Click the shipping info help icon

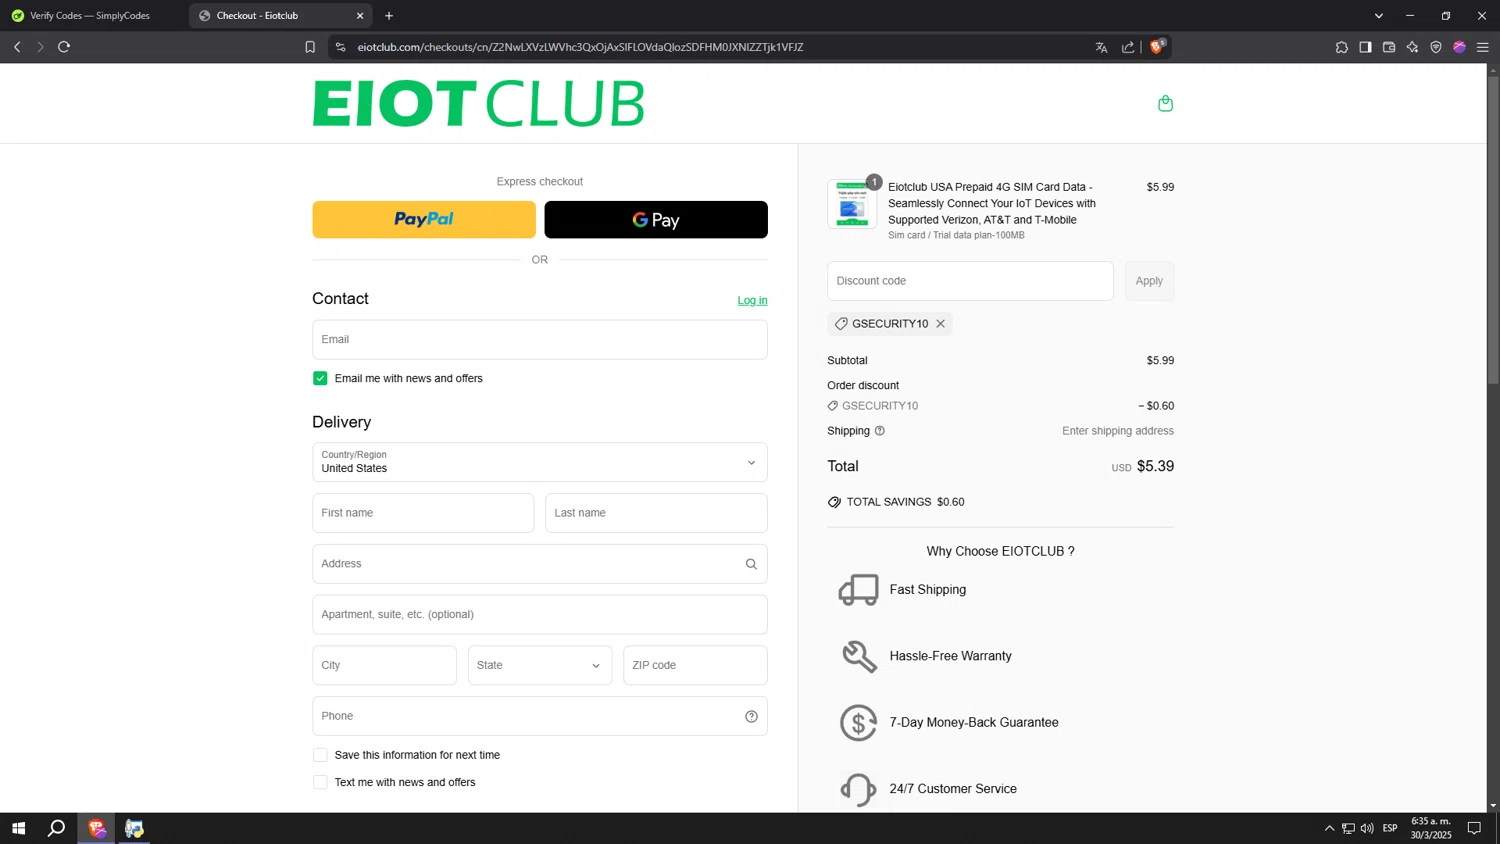pos(880,431)
